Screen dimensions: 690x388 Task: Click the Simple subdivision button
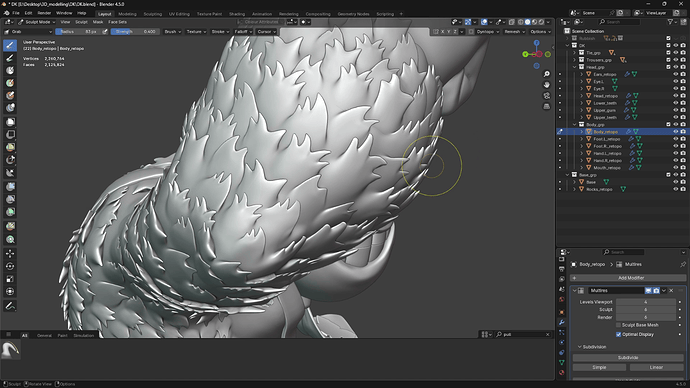599,367
